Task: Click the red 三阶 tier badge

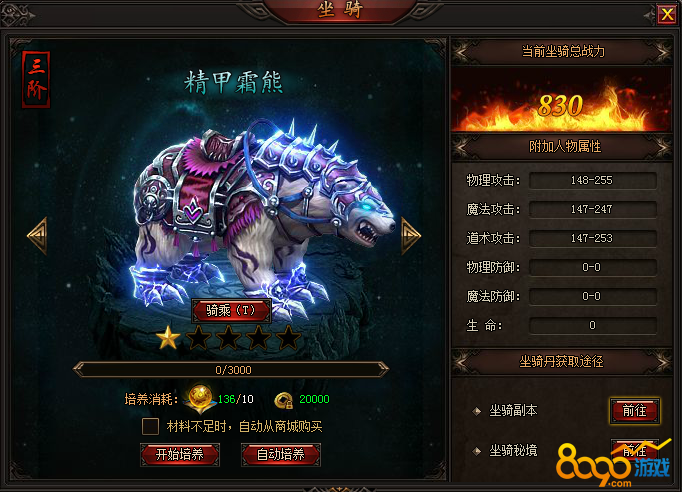Action: [x=36, y=79]
